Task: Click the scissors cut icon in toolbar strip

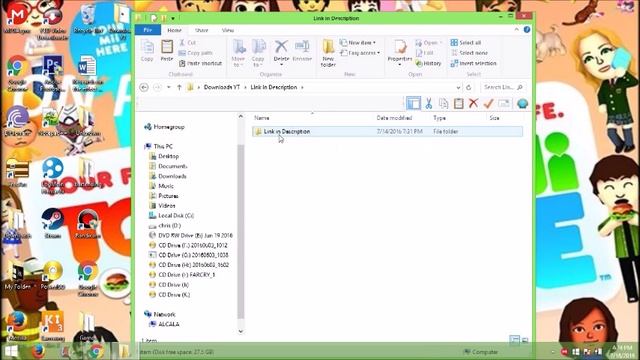Action: 429,104
